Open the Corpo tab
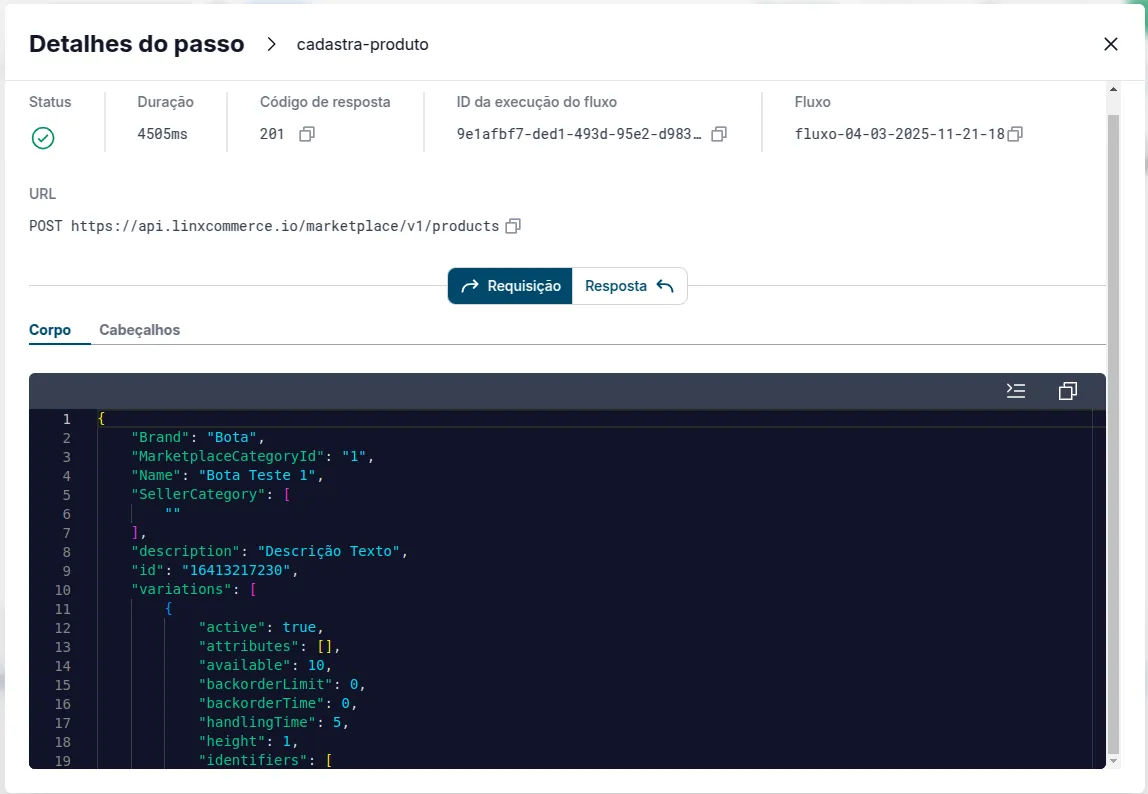The height and width of the screenshot is (794, 1148). tap(50, 330)
